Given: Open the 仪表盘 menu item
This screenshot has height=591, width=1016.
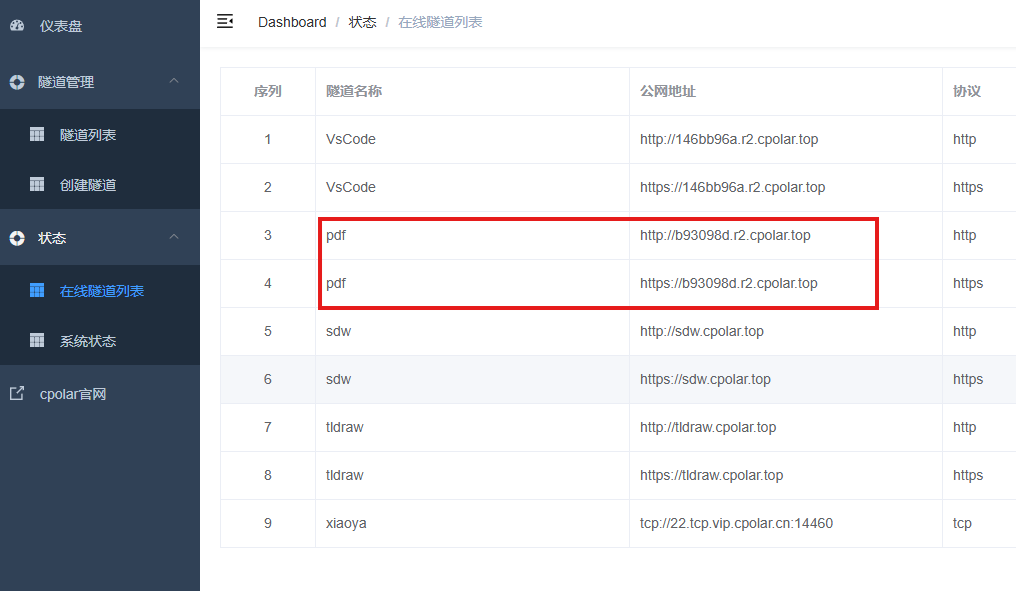Looking at the screenshot, I should [x=61, y=26].
